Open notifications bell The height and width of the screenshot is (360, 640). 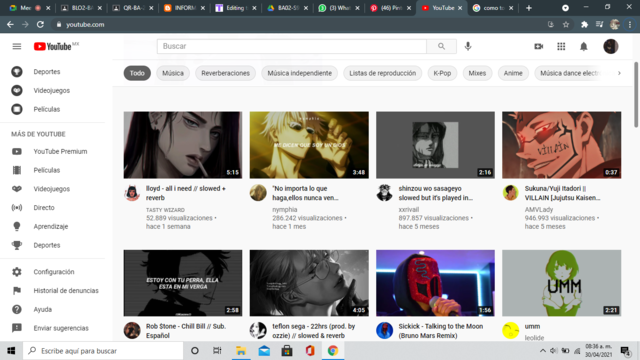coord(584,47)
